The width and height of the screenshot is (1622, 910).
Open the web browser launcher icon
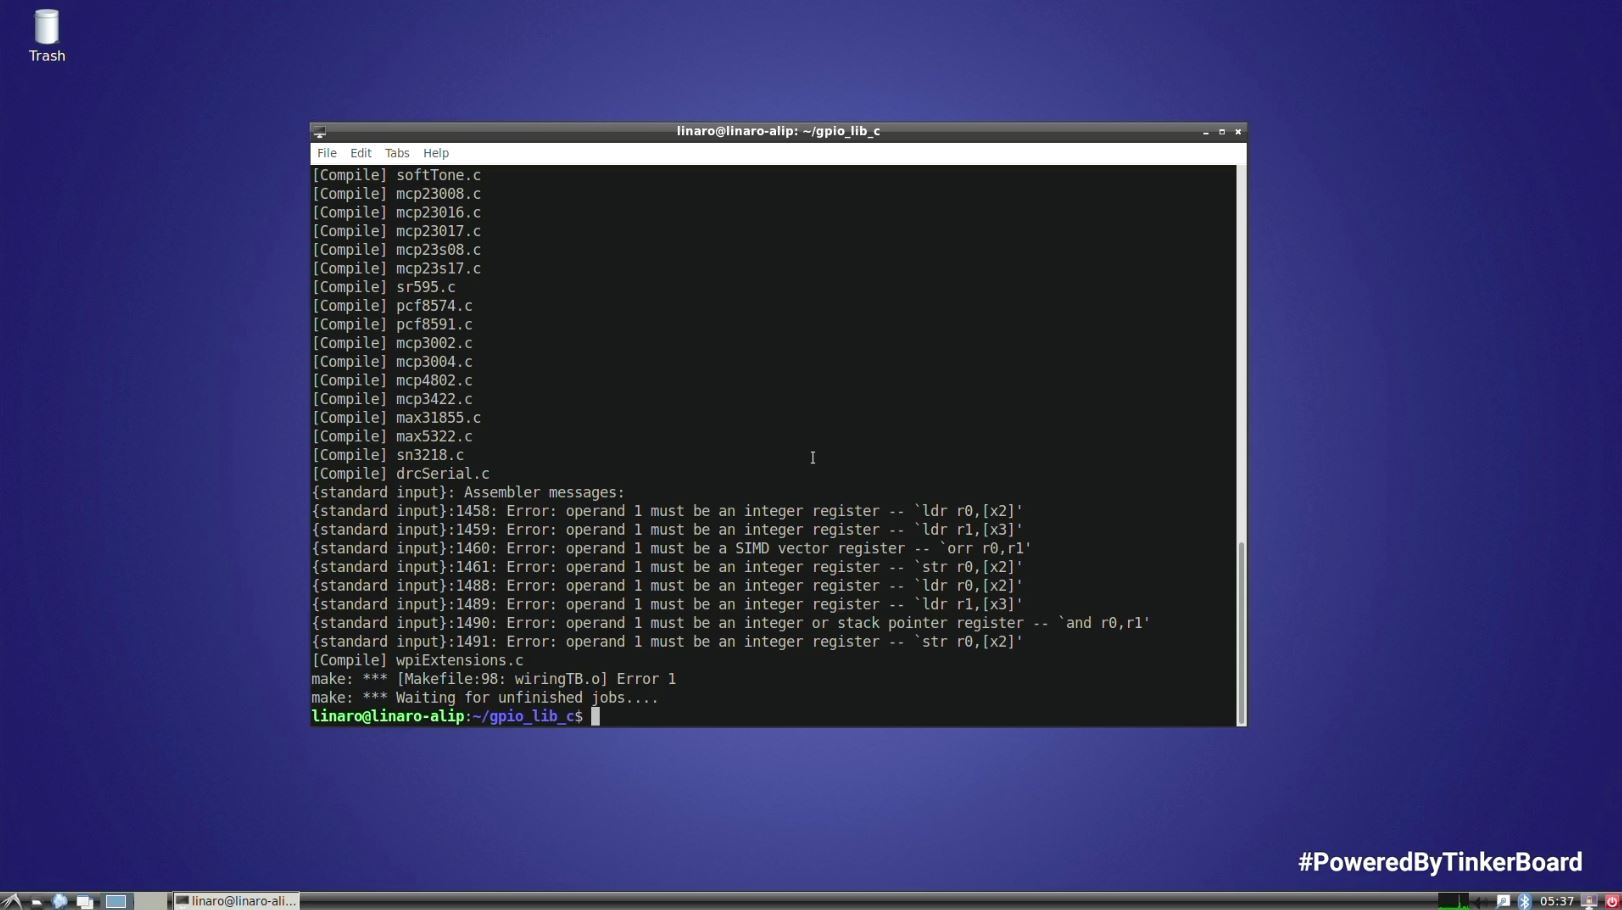point(60,901)
